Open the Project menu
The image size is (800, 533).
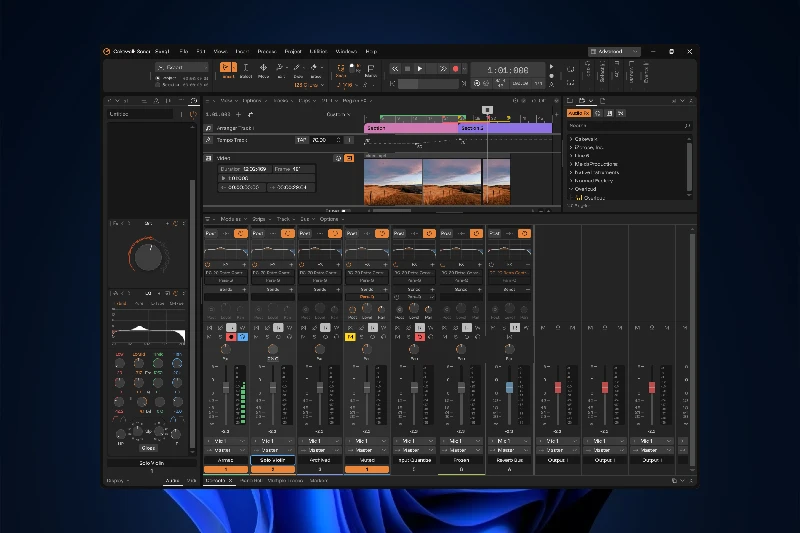coord(293,51)
